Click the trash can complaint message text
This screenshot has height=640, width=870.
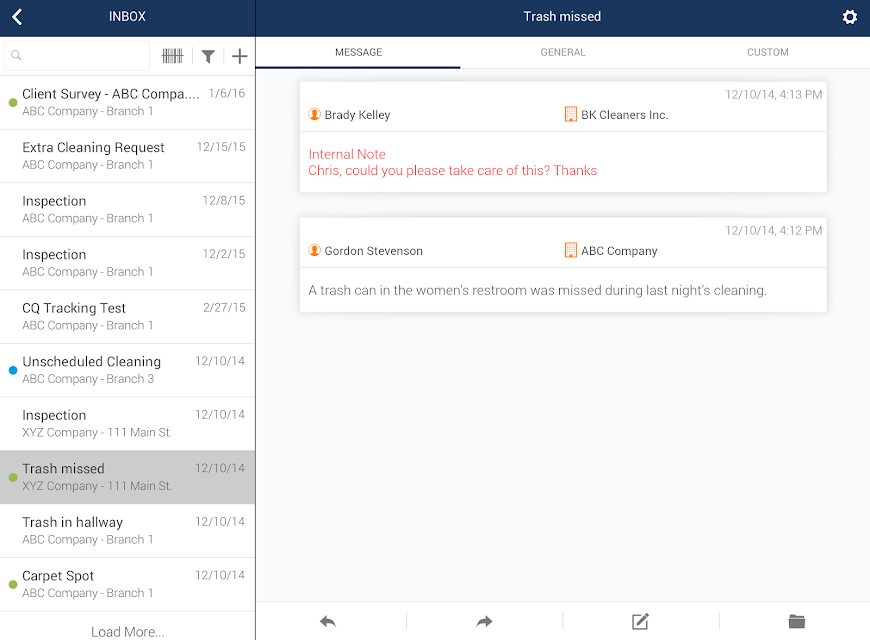click(x=537, y=290)
